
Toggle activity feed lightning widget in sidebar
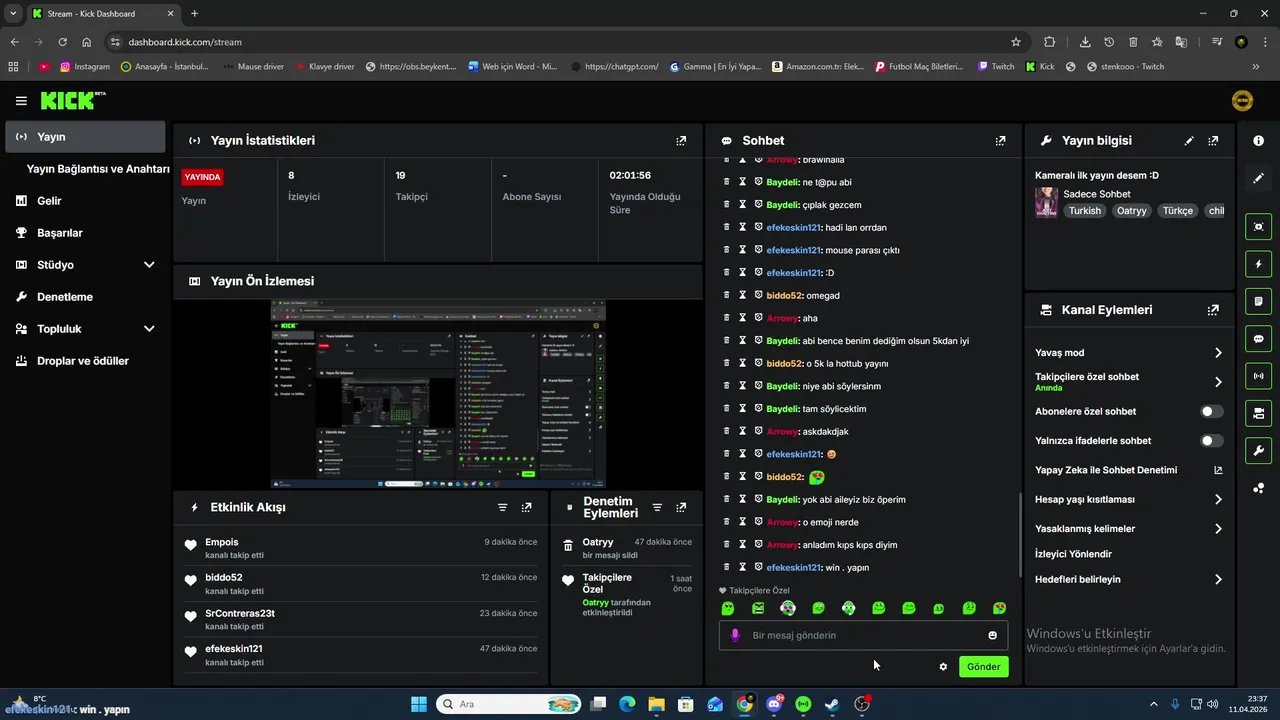[1259, 264]
